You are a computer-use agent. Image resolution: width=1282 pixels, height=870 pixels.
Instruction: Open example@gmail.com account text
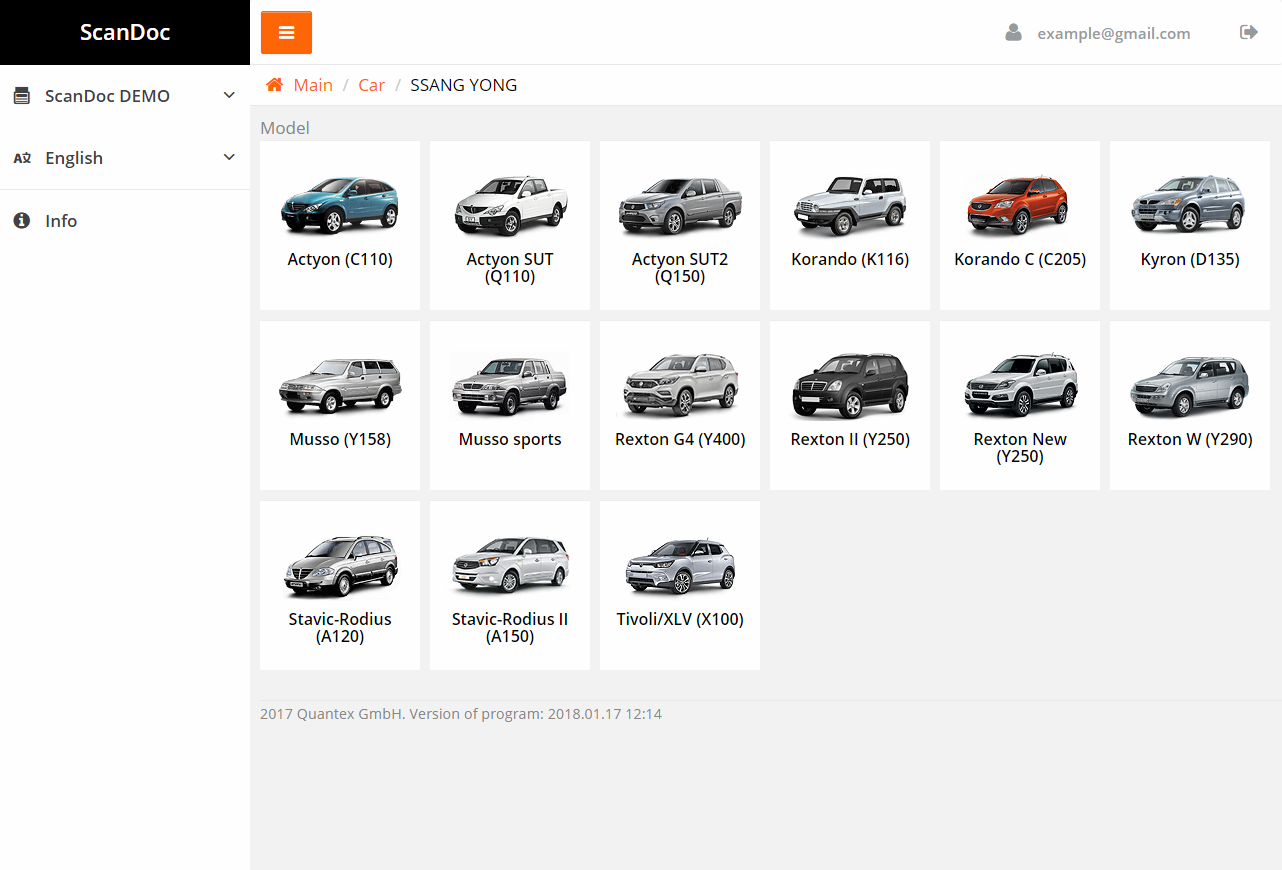1113,33
